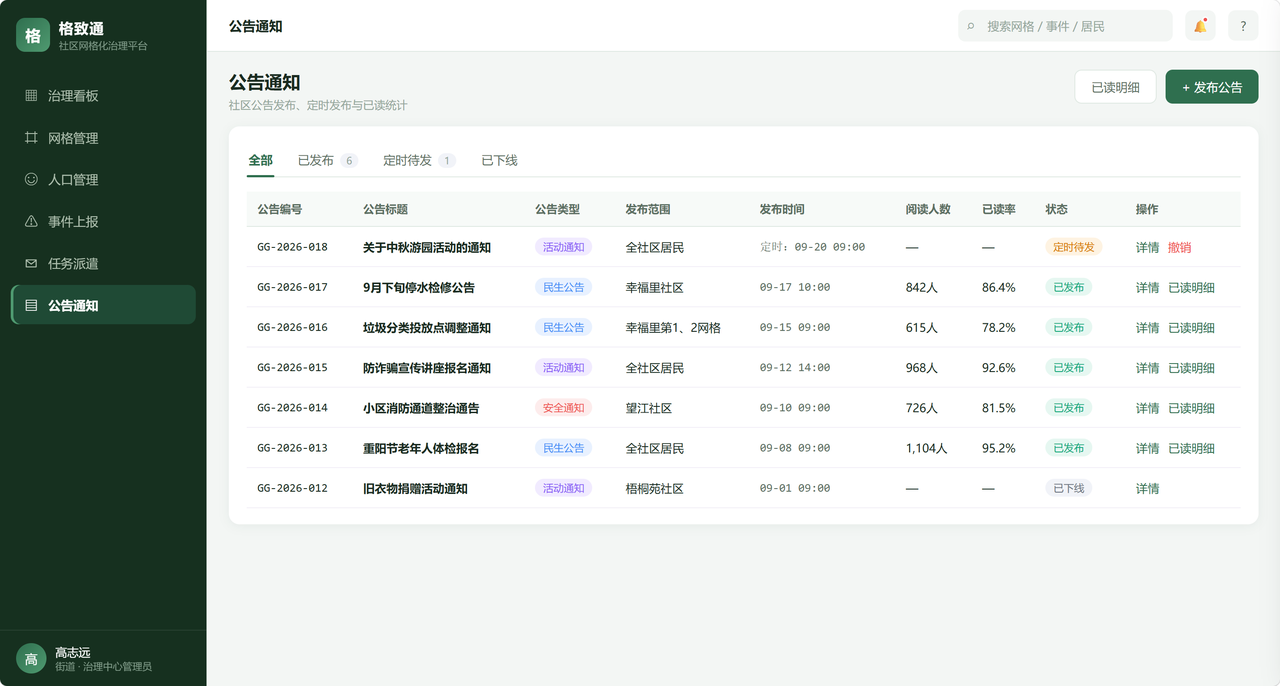Screen dimensions: 1280x686
Task: Open 已读明细 for GG-2026-014
Action: 1192,408
